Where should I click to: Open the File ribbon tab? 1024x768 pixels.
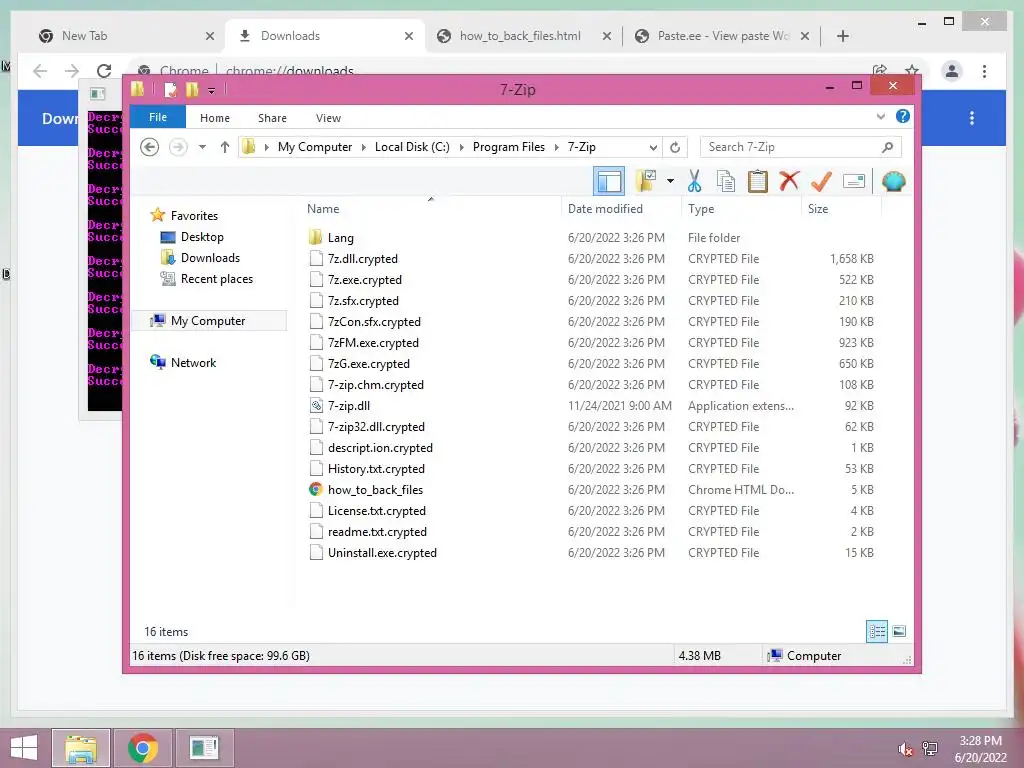pyautogui.click(x=158, y=118)
